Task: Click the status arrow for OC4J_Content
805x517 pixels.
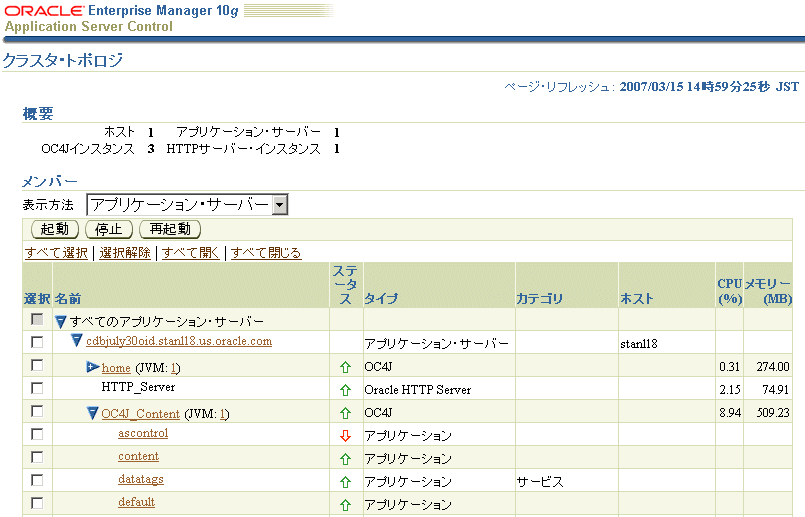Action: [x=345, y=413]
